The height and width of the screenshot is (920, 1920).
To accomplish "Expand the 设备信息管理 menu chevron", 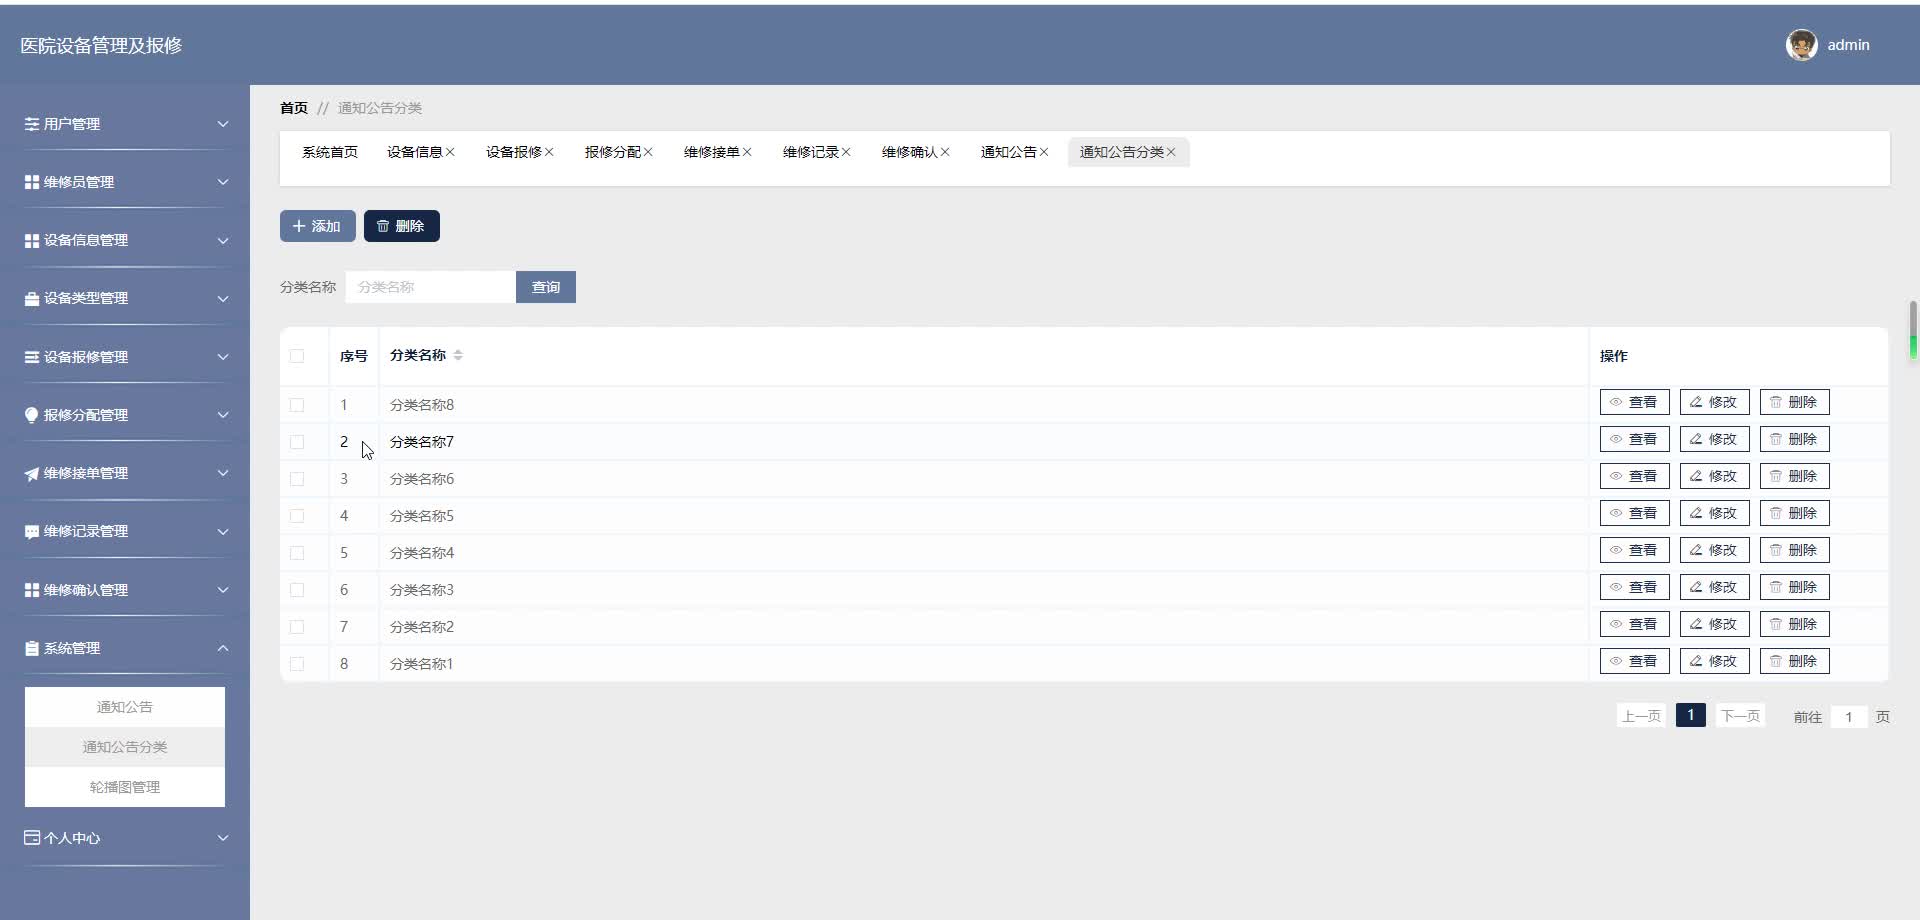I will coord(223,241).
